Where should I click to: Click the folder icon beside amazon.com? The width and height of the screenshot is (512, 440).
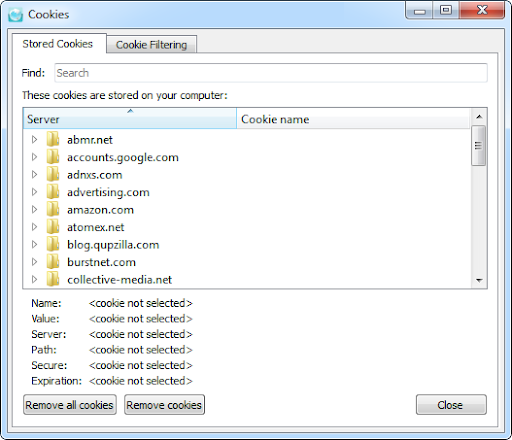[53, 209]
